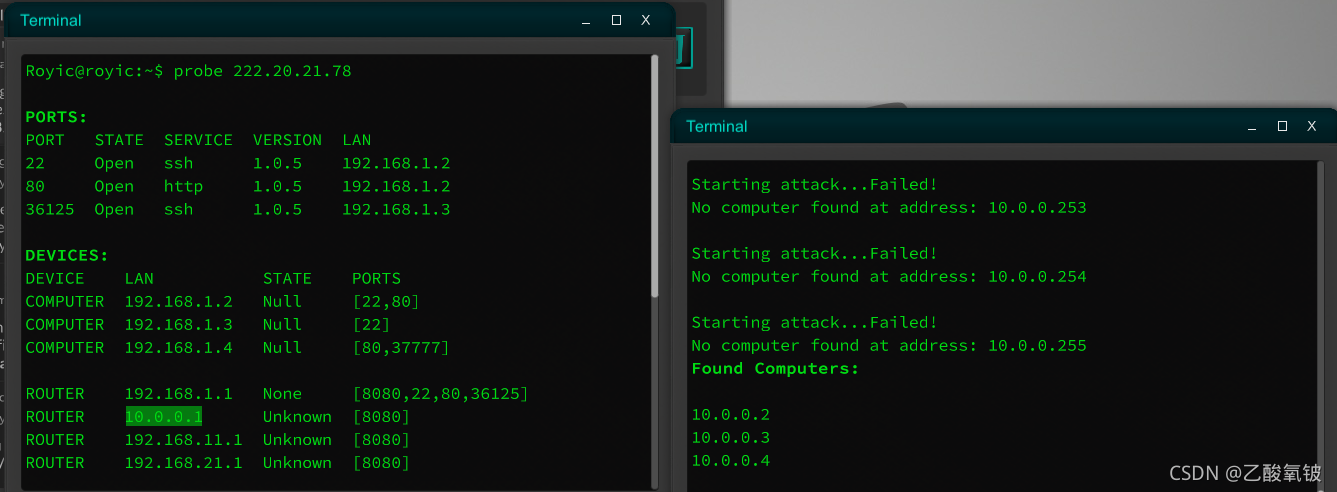
Task: Click the ROUTER address 192.168.11.1
Action: click(183, 439)
